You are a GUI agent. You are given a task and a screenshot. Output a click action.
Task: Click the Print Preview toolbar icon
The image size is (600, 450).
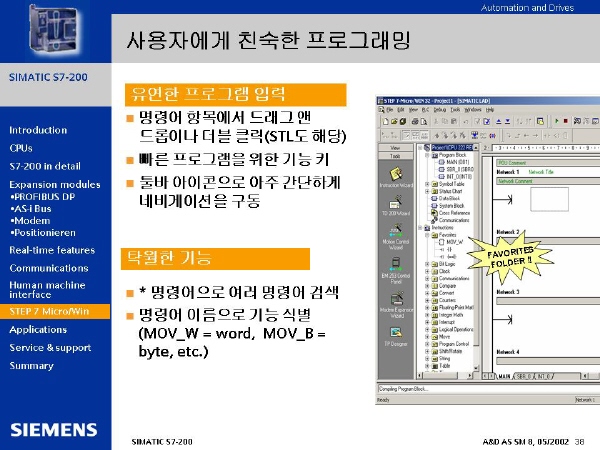point(423,122)
